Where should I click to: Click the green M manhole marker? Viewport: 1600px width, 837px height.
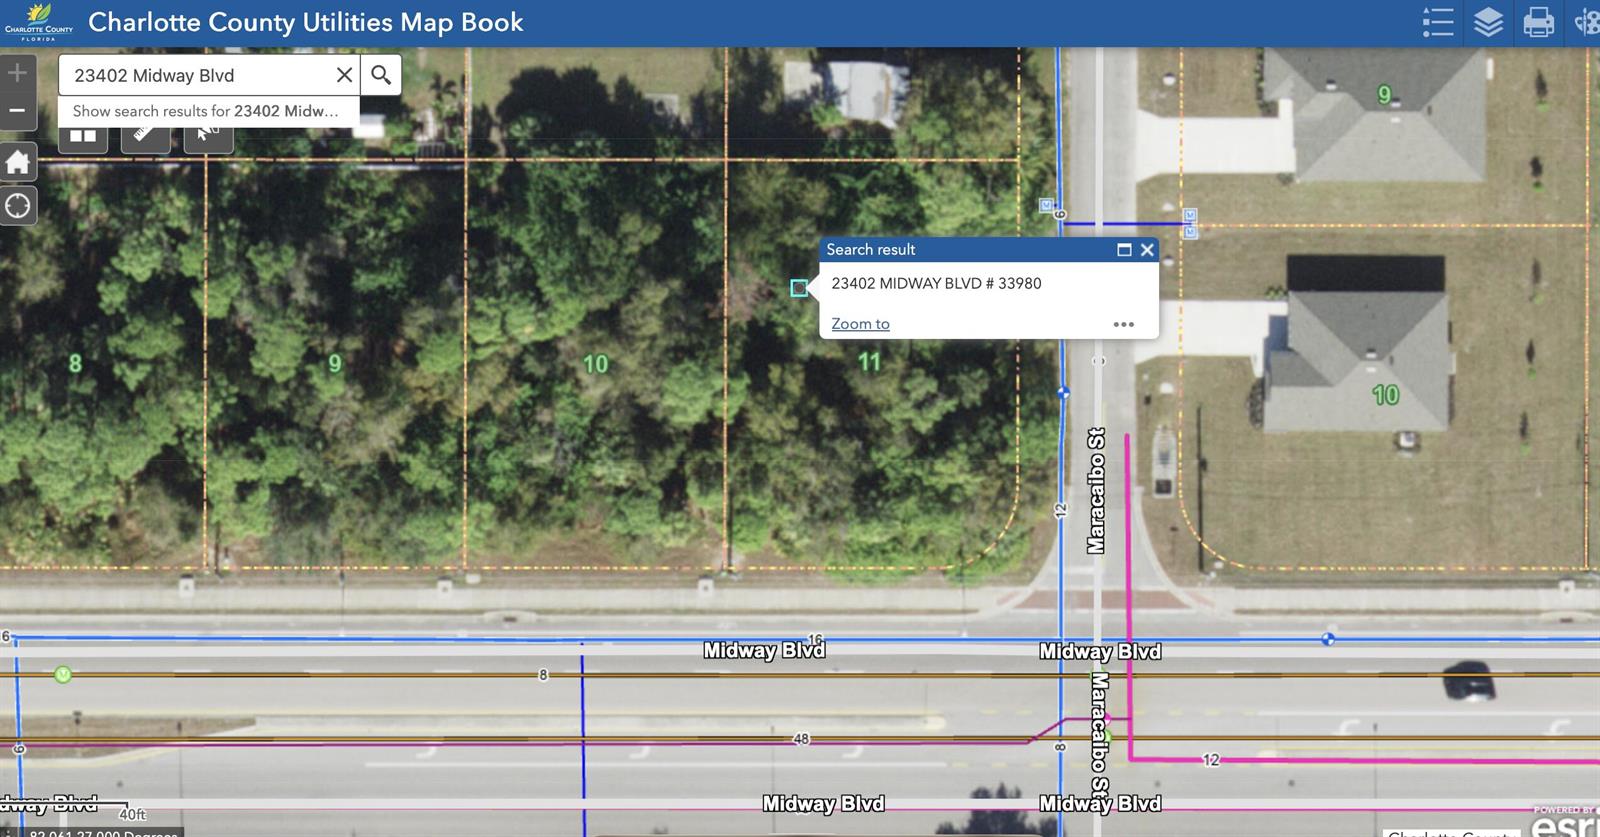pos(63,675)
